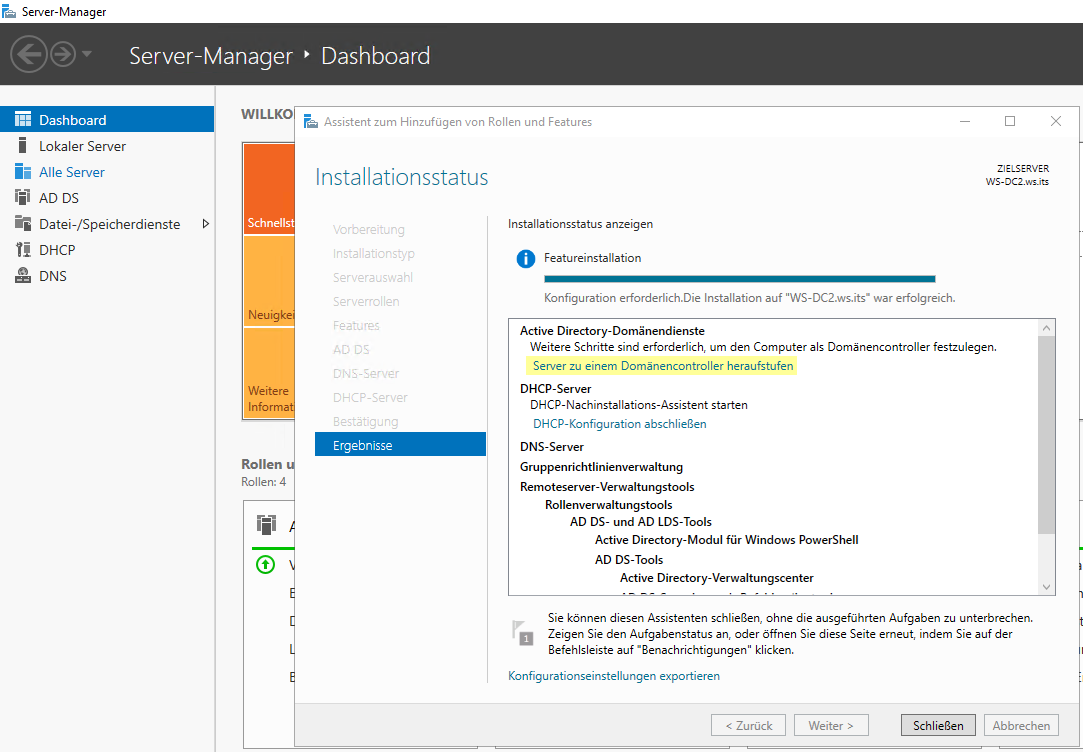The height and width of the screenshot is (752, 1083).
Task: Click the AD DS icon in the sidebar
Action: [x=23, y=197]
